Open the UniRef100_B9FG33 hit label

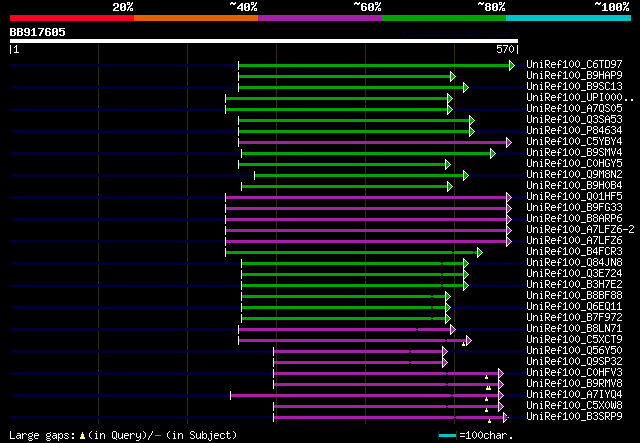coord(574,207)
